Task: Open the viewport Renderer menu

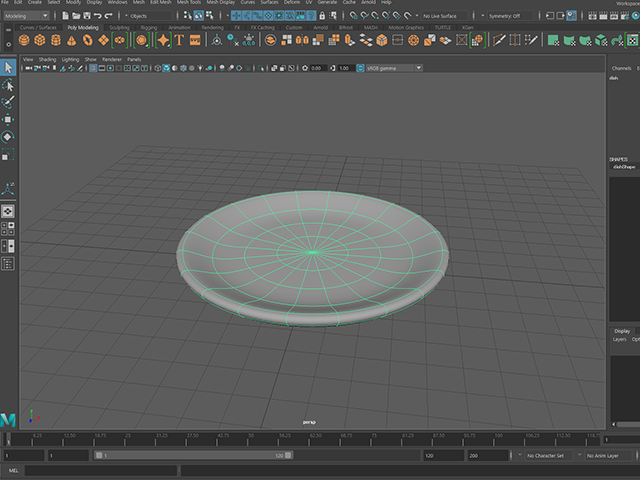Action: point(112,59)
